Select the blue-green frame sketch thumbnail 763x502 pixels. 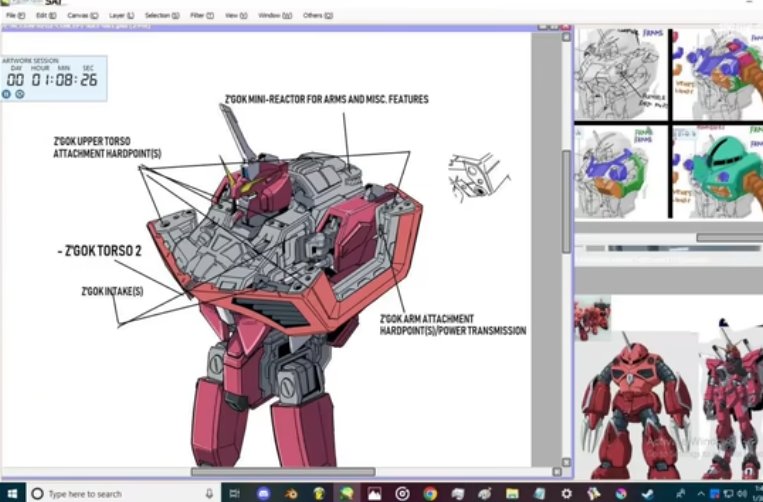pyautogui.click(x=620, y=171)
